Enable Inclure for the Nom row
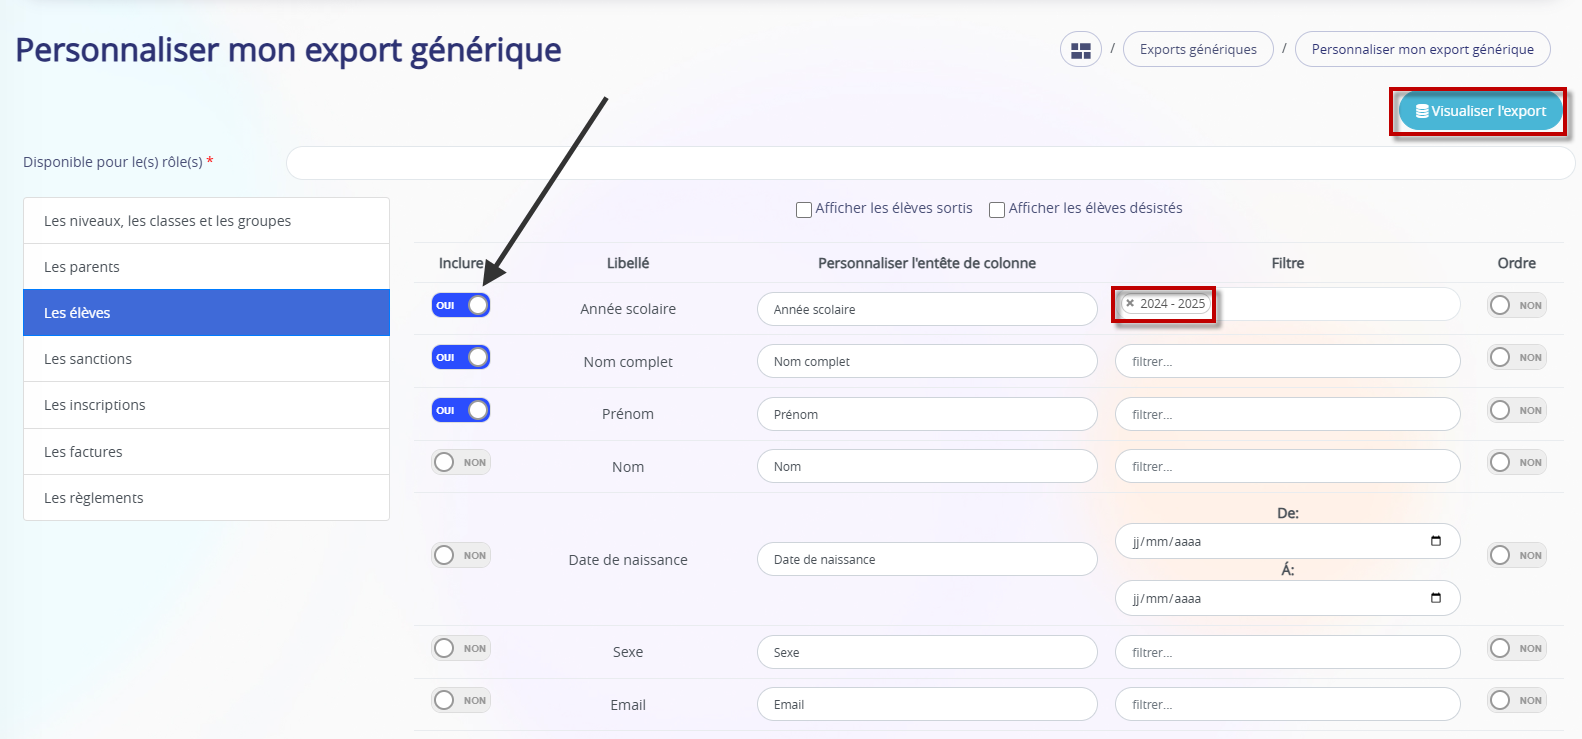 pos(461,462)
